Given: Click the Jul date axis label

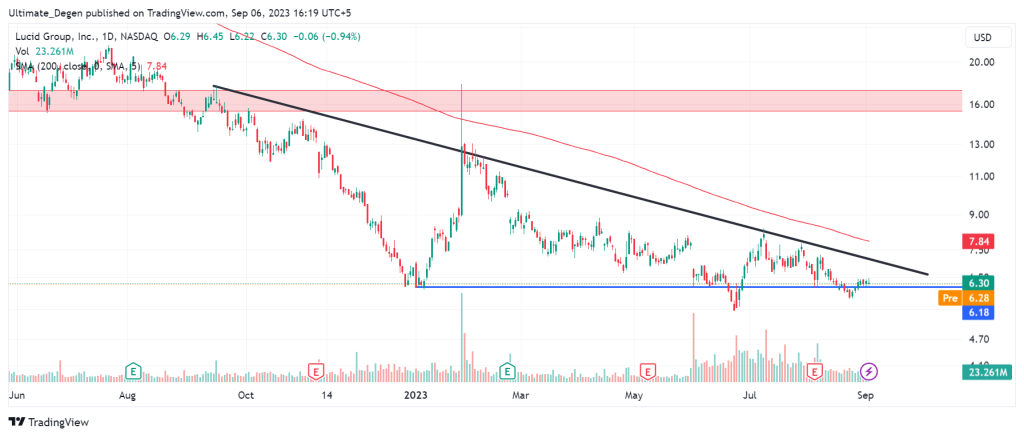Looking at the screenshot, I should (x=751, y=395).
